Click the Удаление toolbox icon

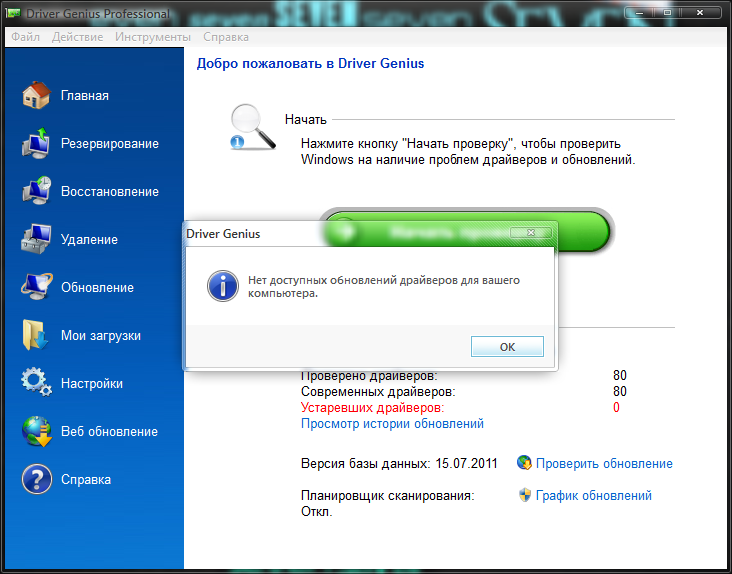pyautogui.click(x=36, y=239)
